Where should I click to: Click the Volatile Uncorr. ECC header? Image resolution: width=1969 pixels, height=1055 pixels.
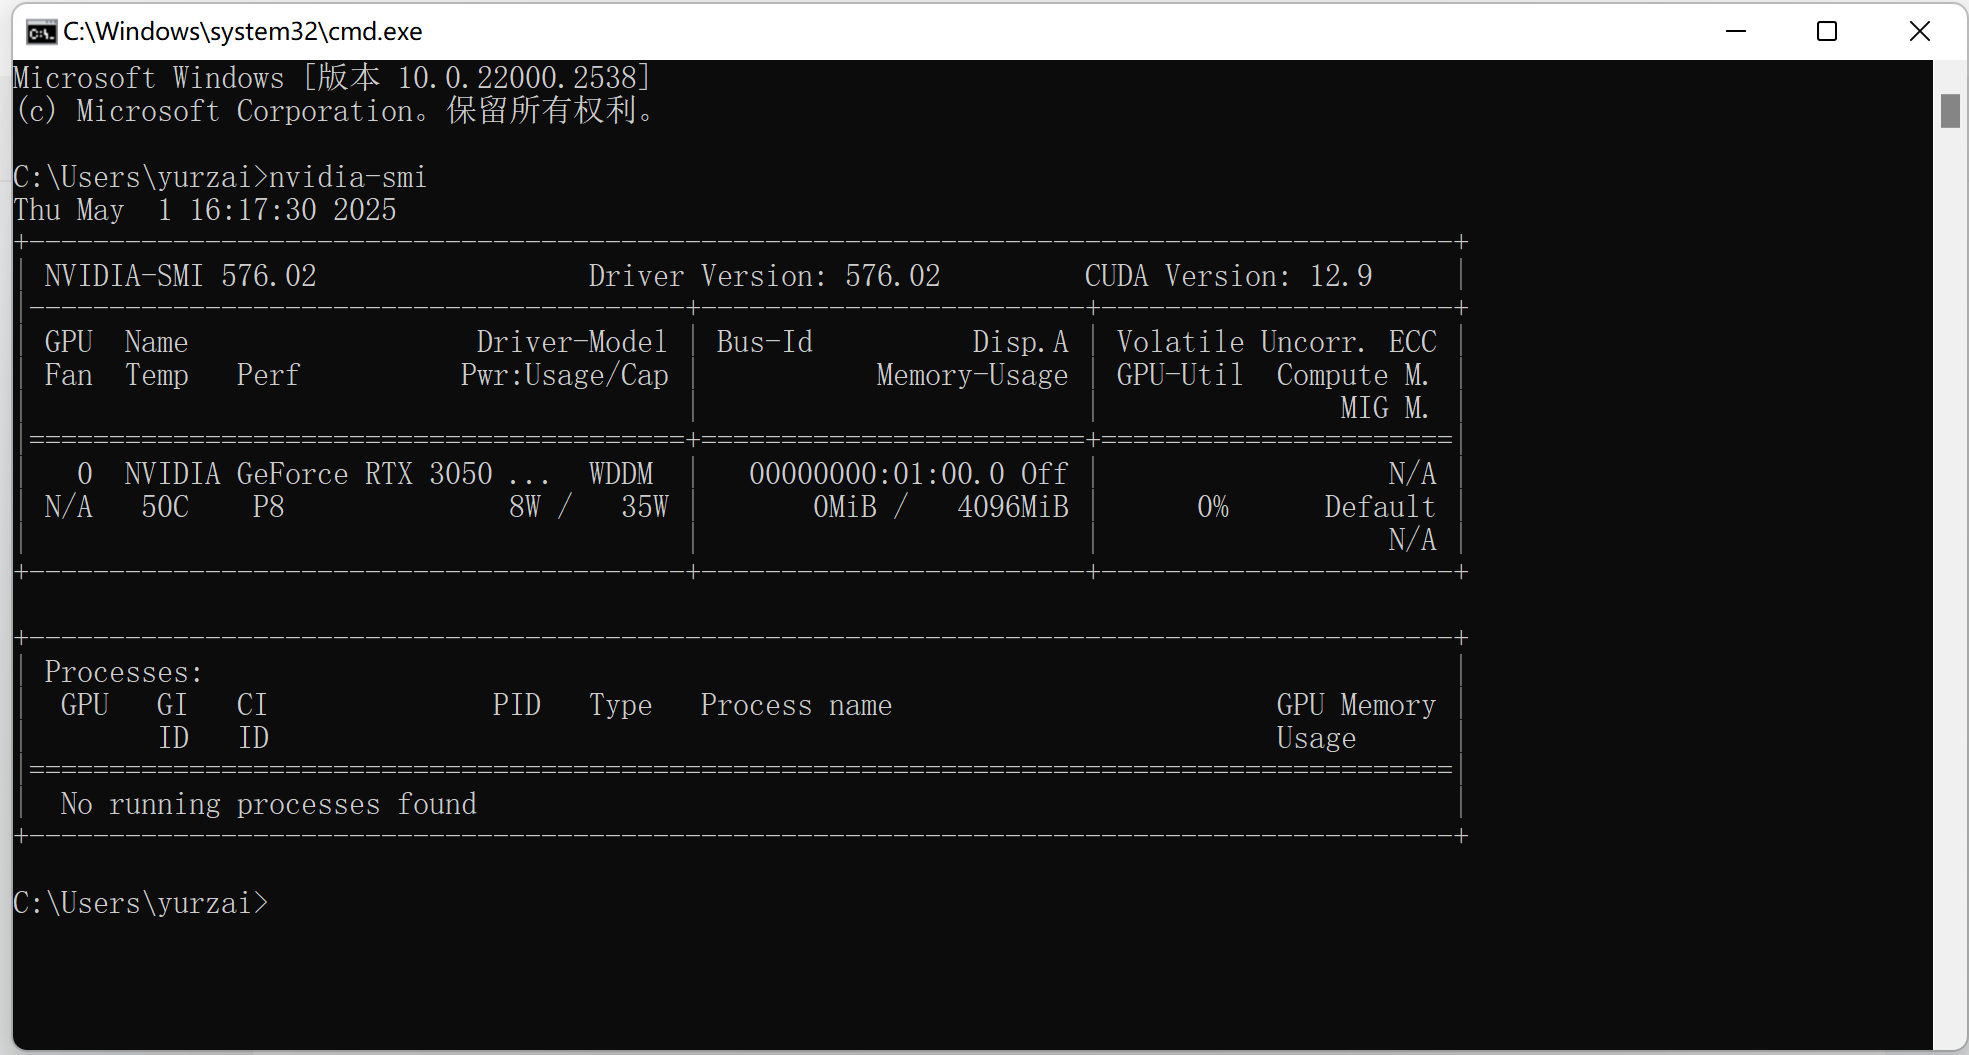point(1277,342)
